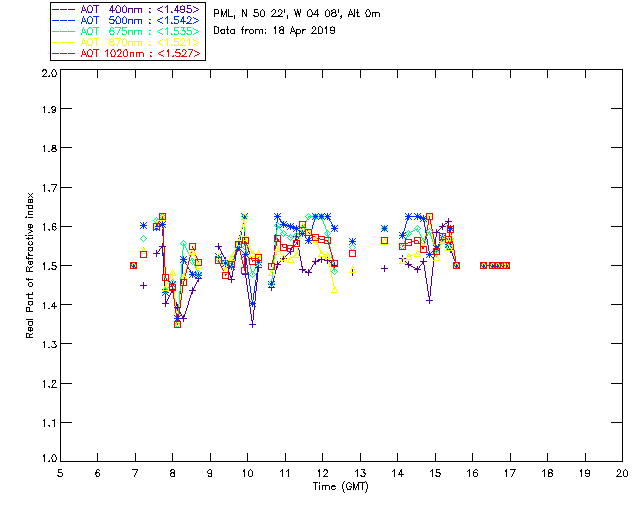Click the y-axis tick label 1.0

click(x=49, y=458)
